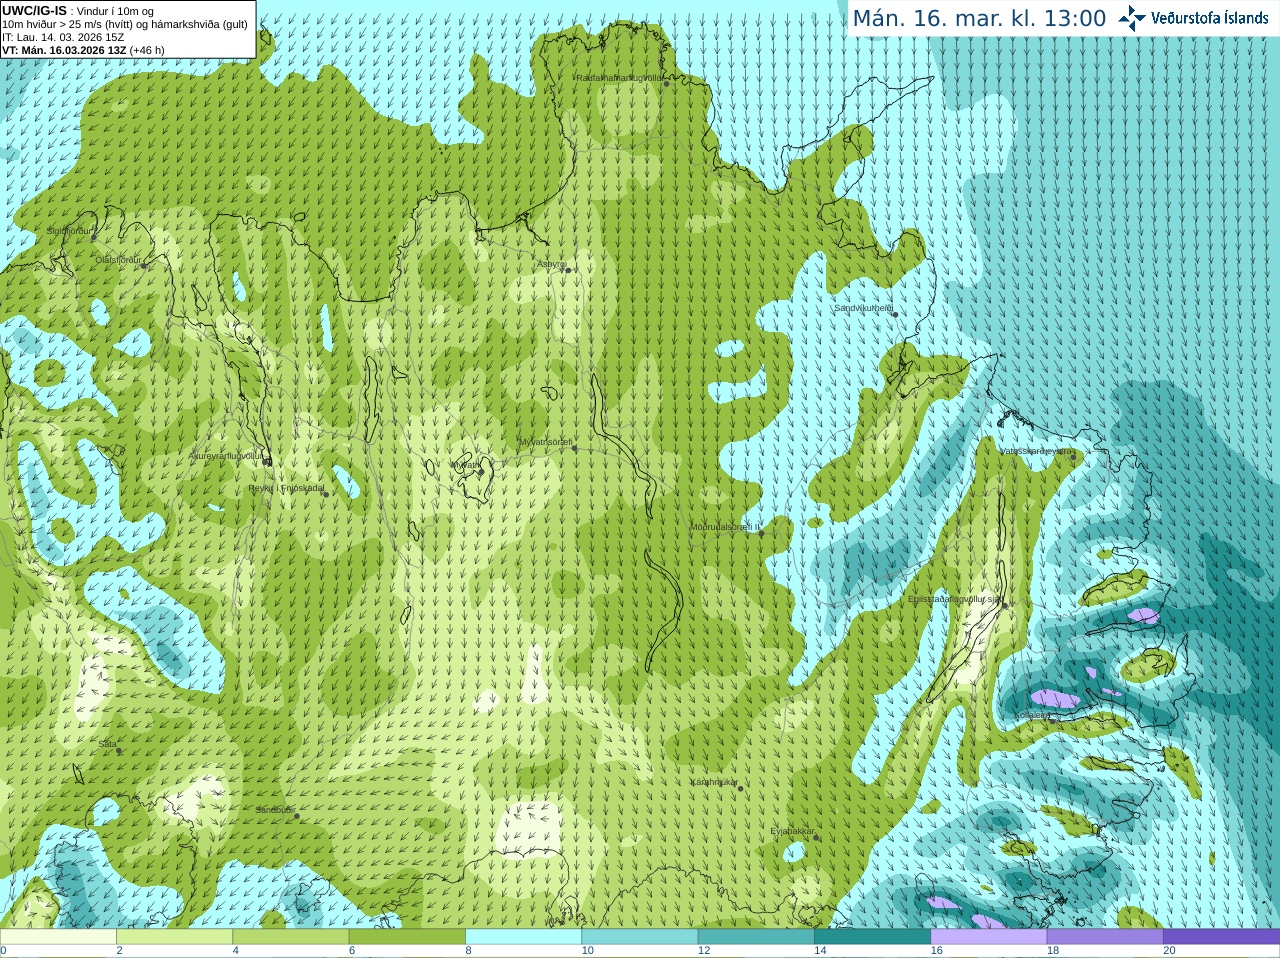
Task: Click the Akureyrarflugvöllur station label
Action: click(x=226, y=456)
